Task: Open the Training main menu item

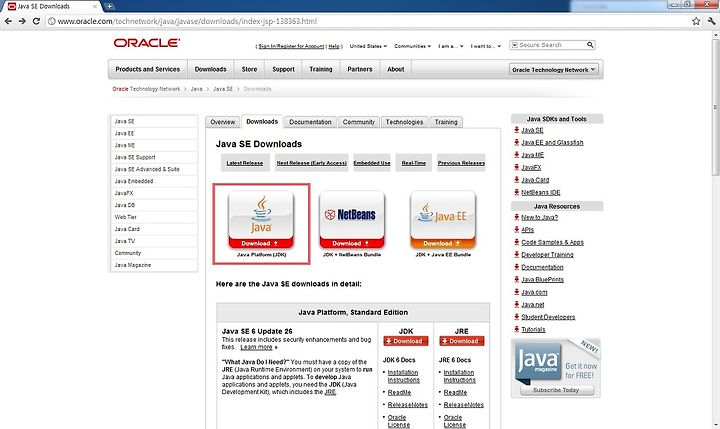Action: pyautogui.click(x=321, y=69)
